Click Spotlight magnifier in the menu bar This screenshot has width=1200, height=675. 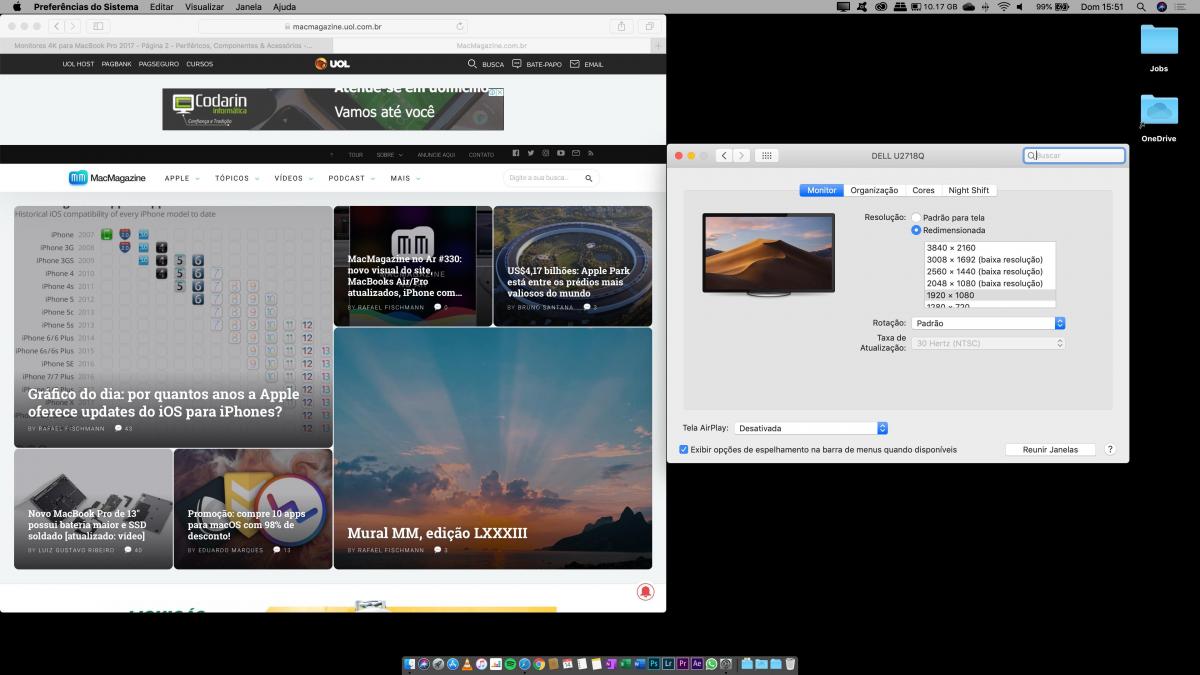point(1141,6)
